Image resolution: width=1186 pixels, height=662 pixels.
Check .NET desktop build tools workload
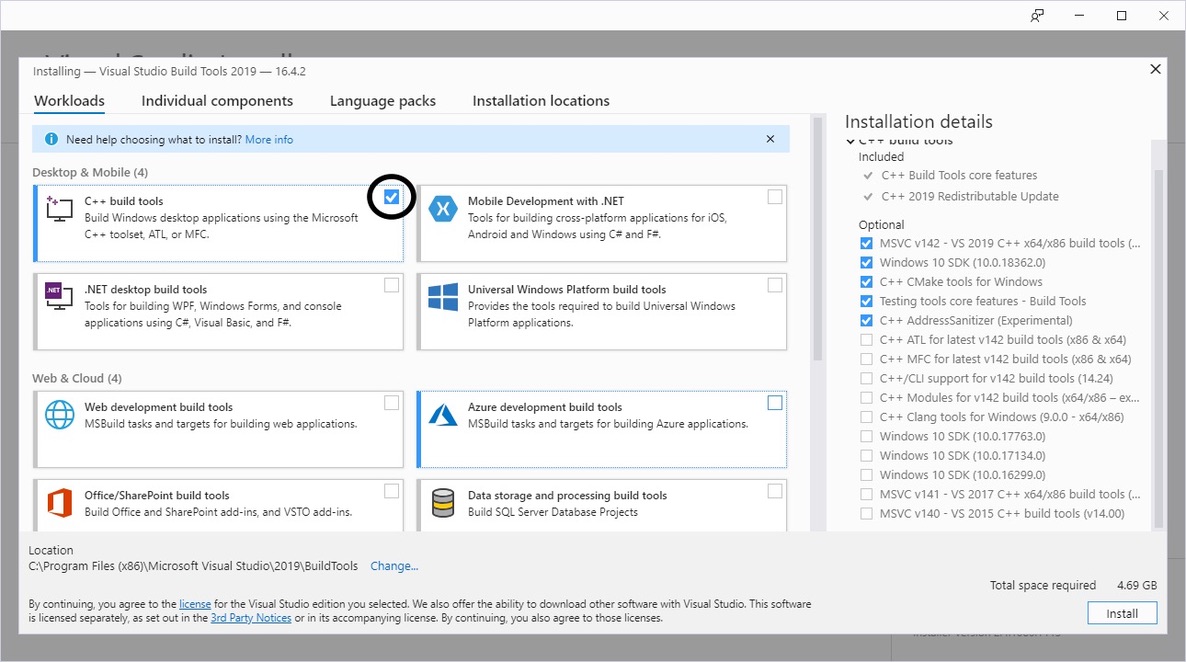pos(391,285)
